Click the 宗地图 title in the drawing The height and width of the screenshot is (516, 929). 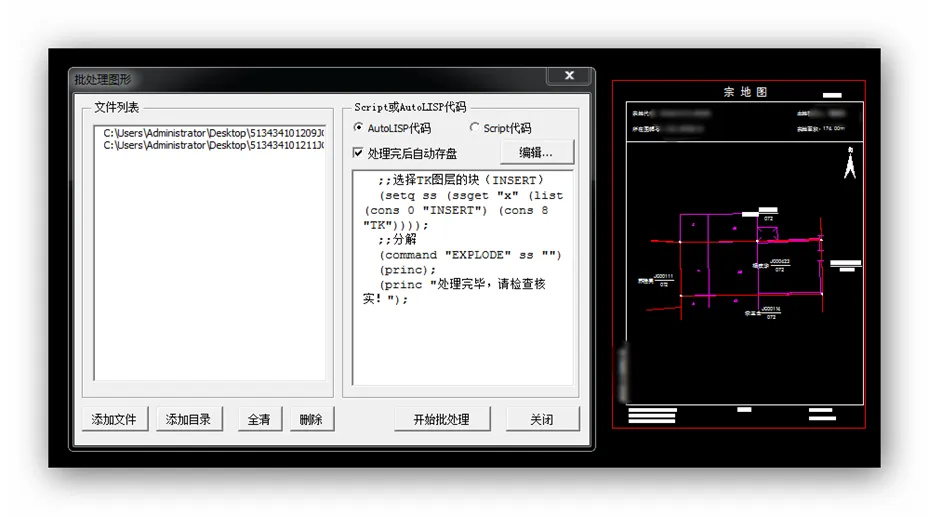coord(745,92)
